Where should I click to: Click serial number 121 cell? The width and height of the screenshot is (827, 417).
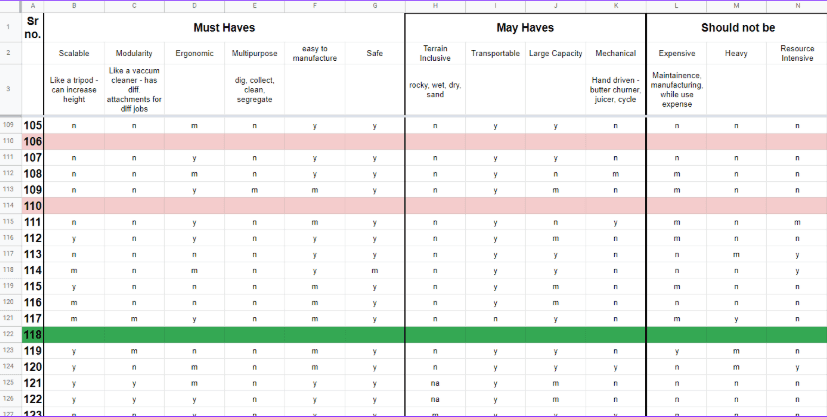tap(33, 383)
